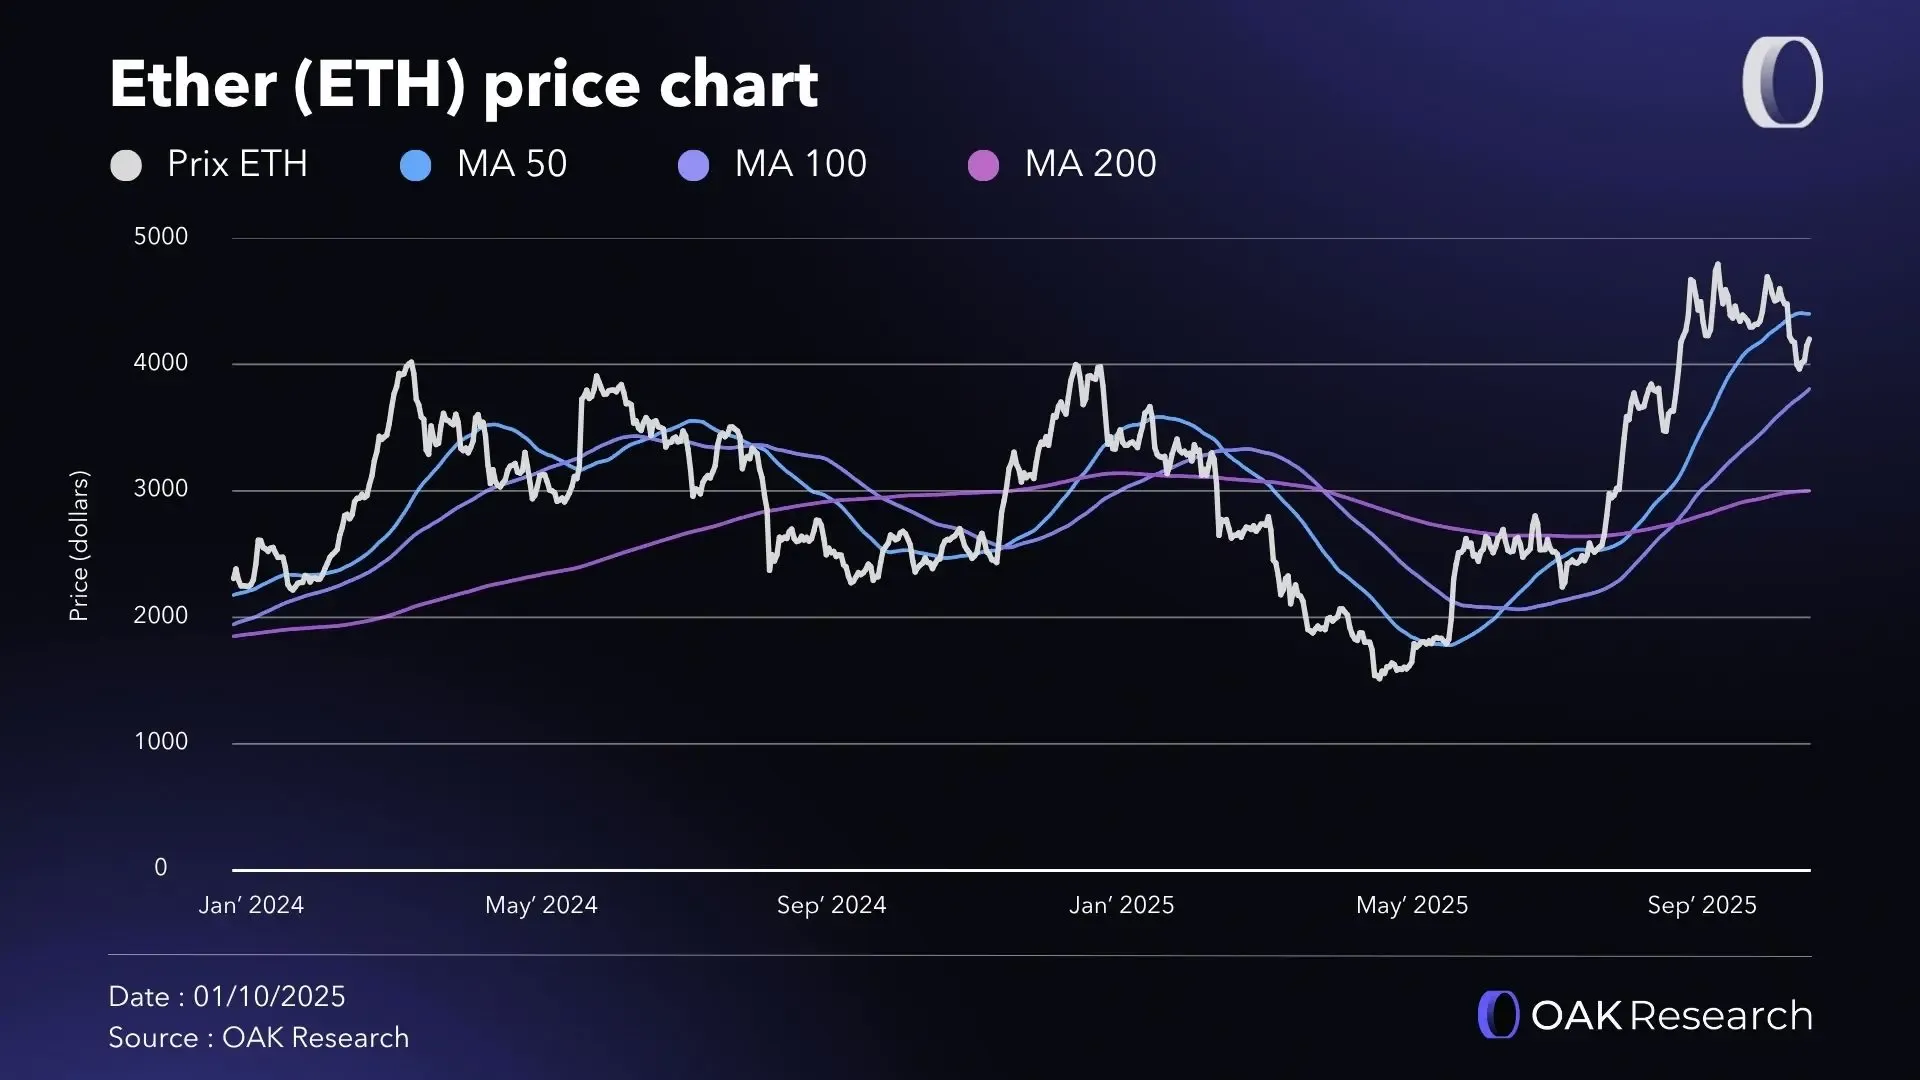Click the OAK Research brand text

[x=1671, y=1016]
